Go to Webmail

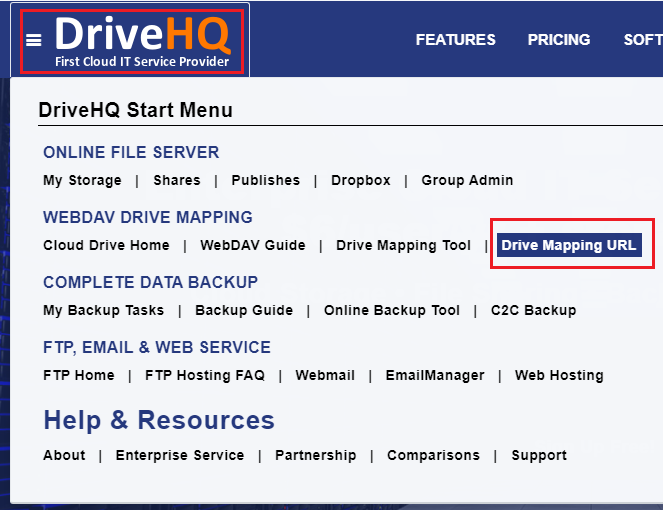tap(325, 375)
